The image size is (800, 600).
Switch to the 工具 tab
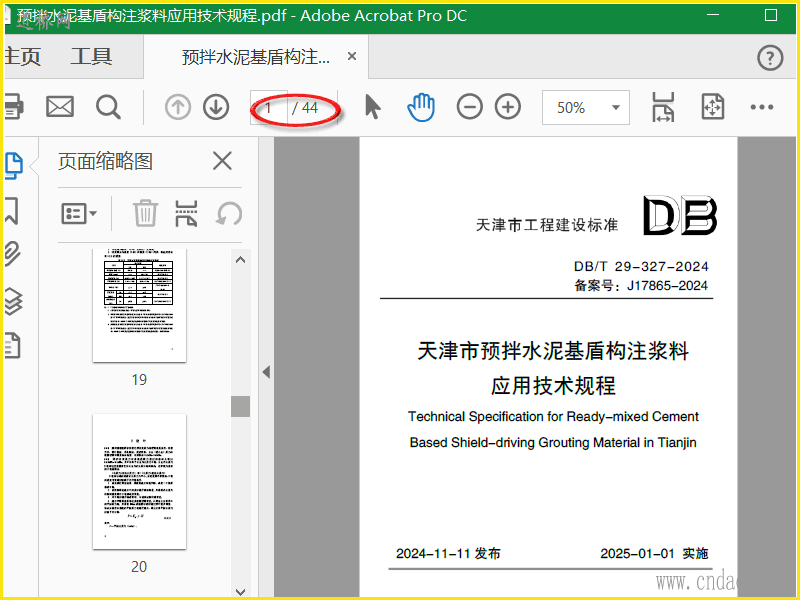[x=91, y=56]
